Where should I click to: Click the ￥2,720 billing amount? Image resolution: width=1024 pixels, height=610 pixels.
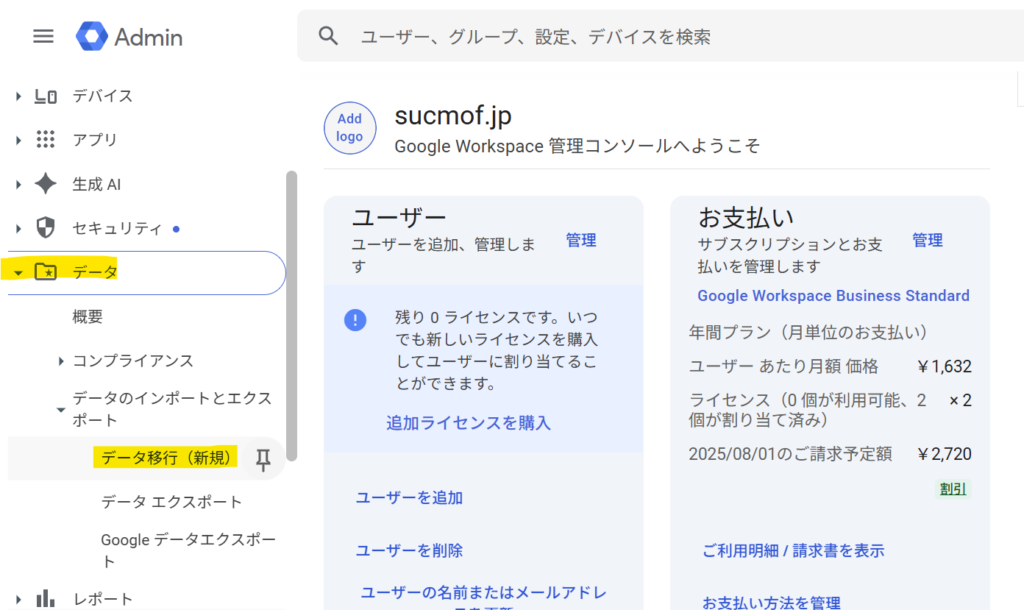coord(944,454)
